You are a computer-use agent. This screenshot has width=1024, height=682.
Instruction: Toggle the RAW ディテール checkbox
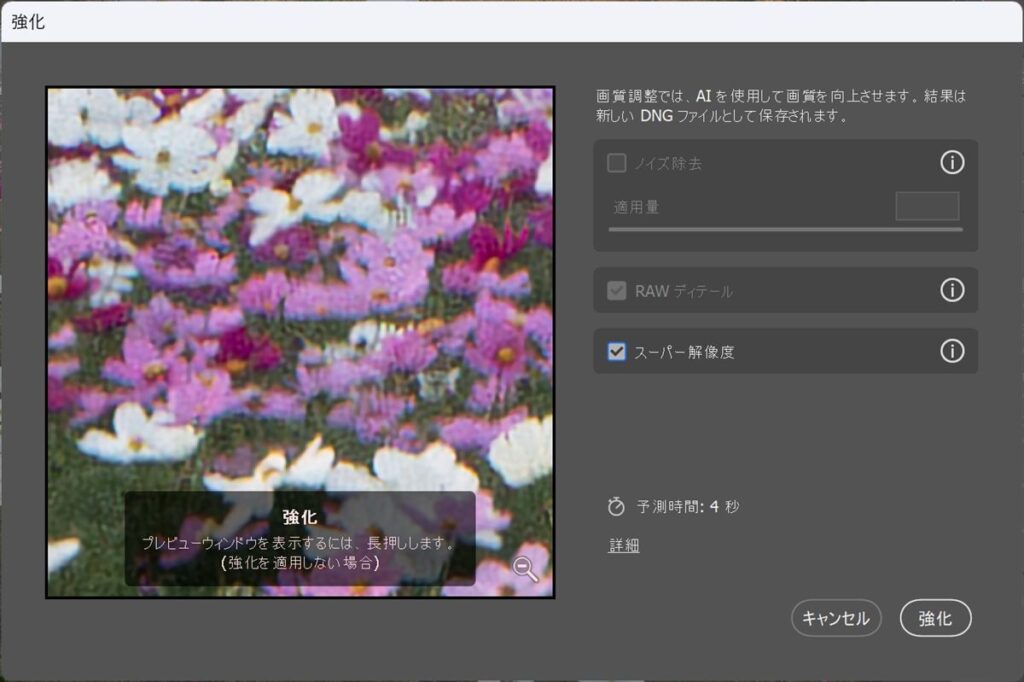click(616, 290)
